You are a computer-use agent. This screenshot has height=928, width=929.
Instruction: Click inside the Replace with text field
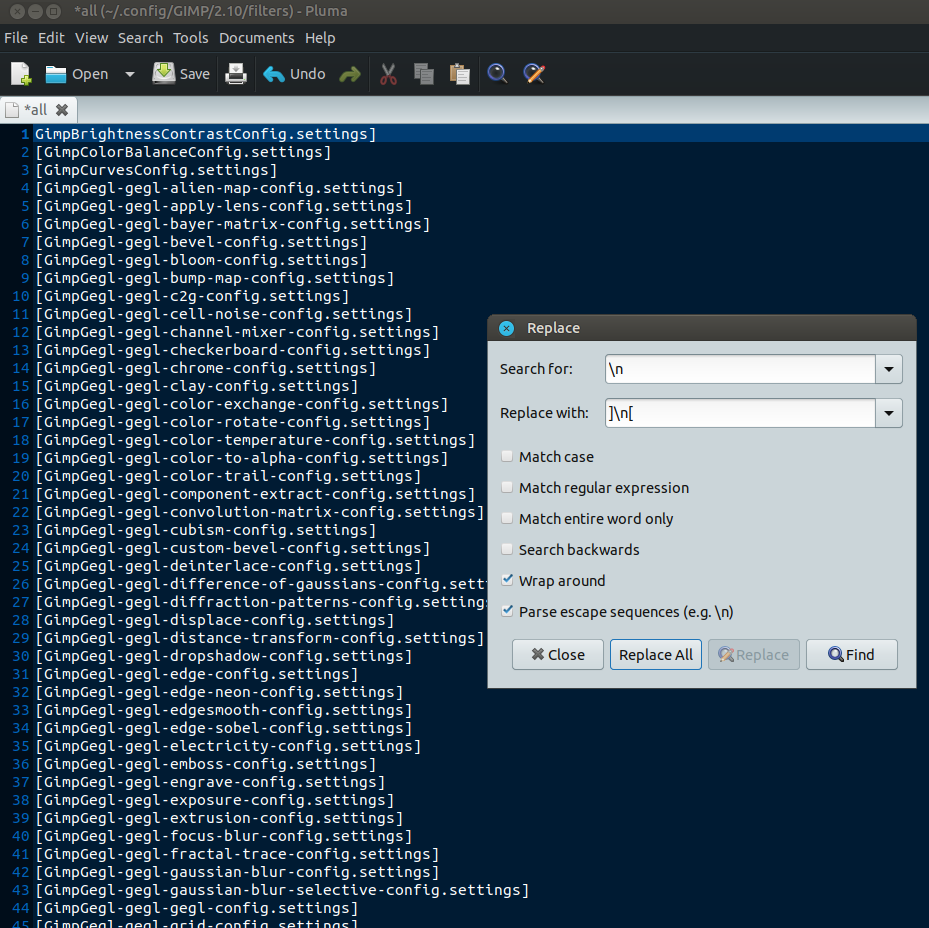click(x=740, y=413)
